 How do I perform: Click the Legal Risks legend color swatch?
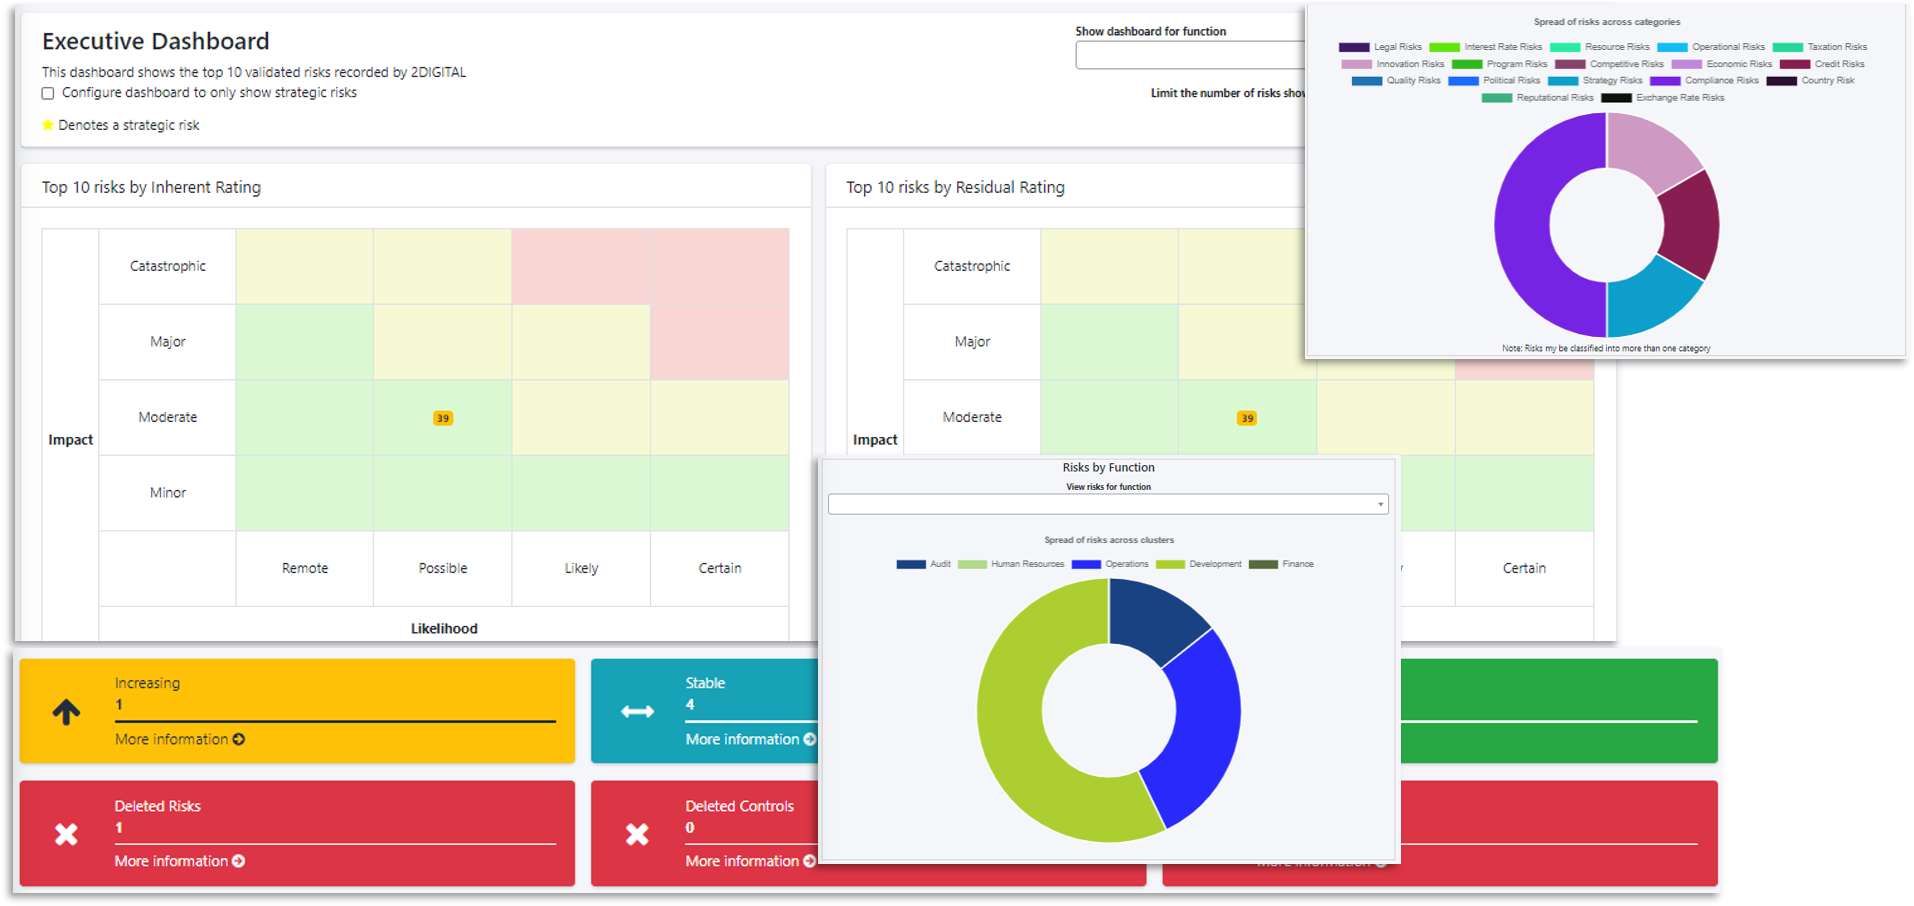point(1353,46)
